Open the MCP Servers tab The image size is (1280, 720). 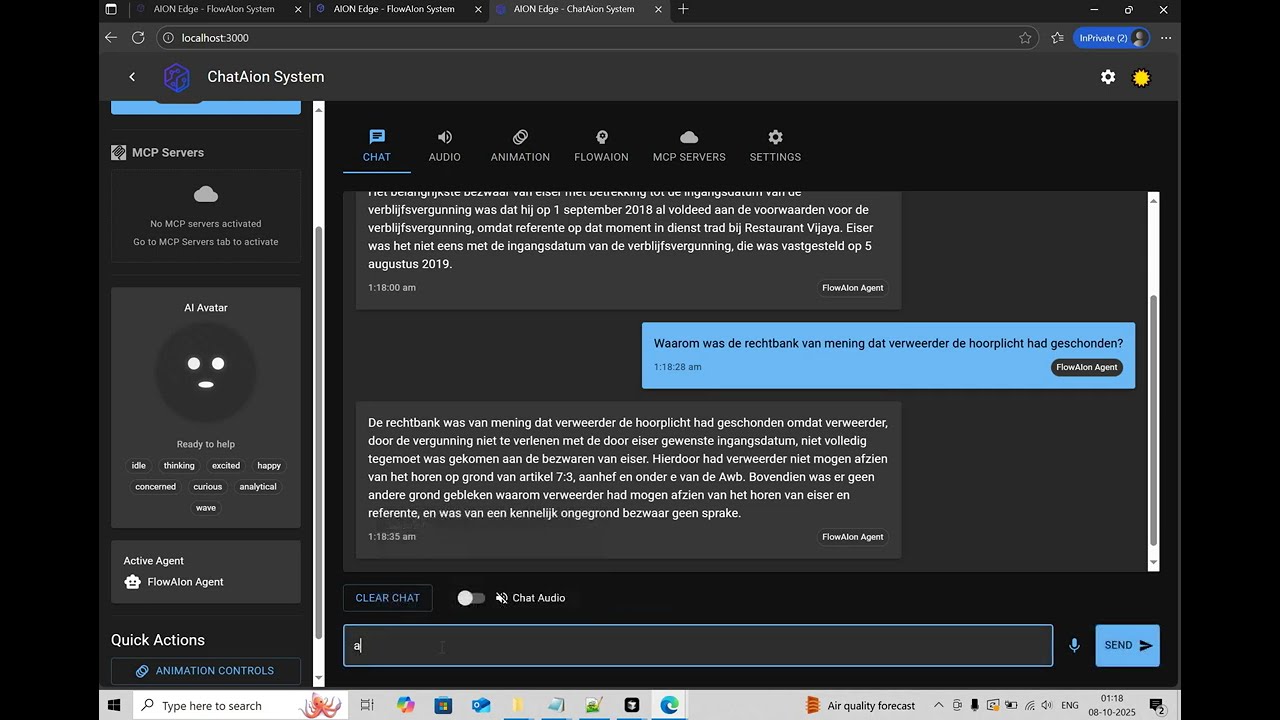[x=689, y=146]
